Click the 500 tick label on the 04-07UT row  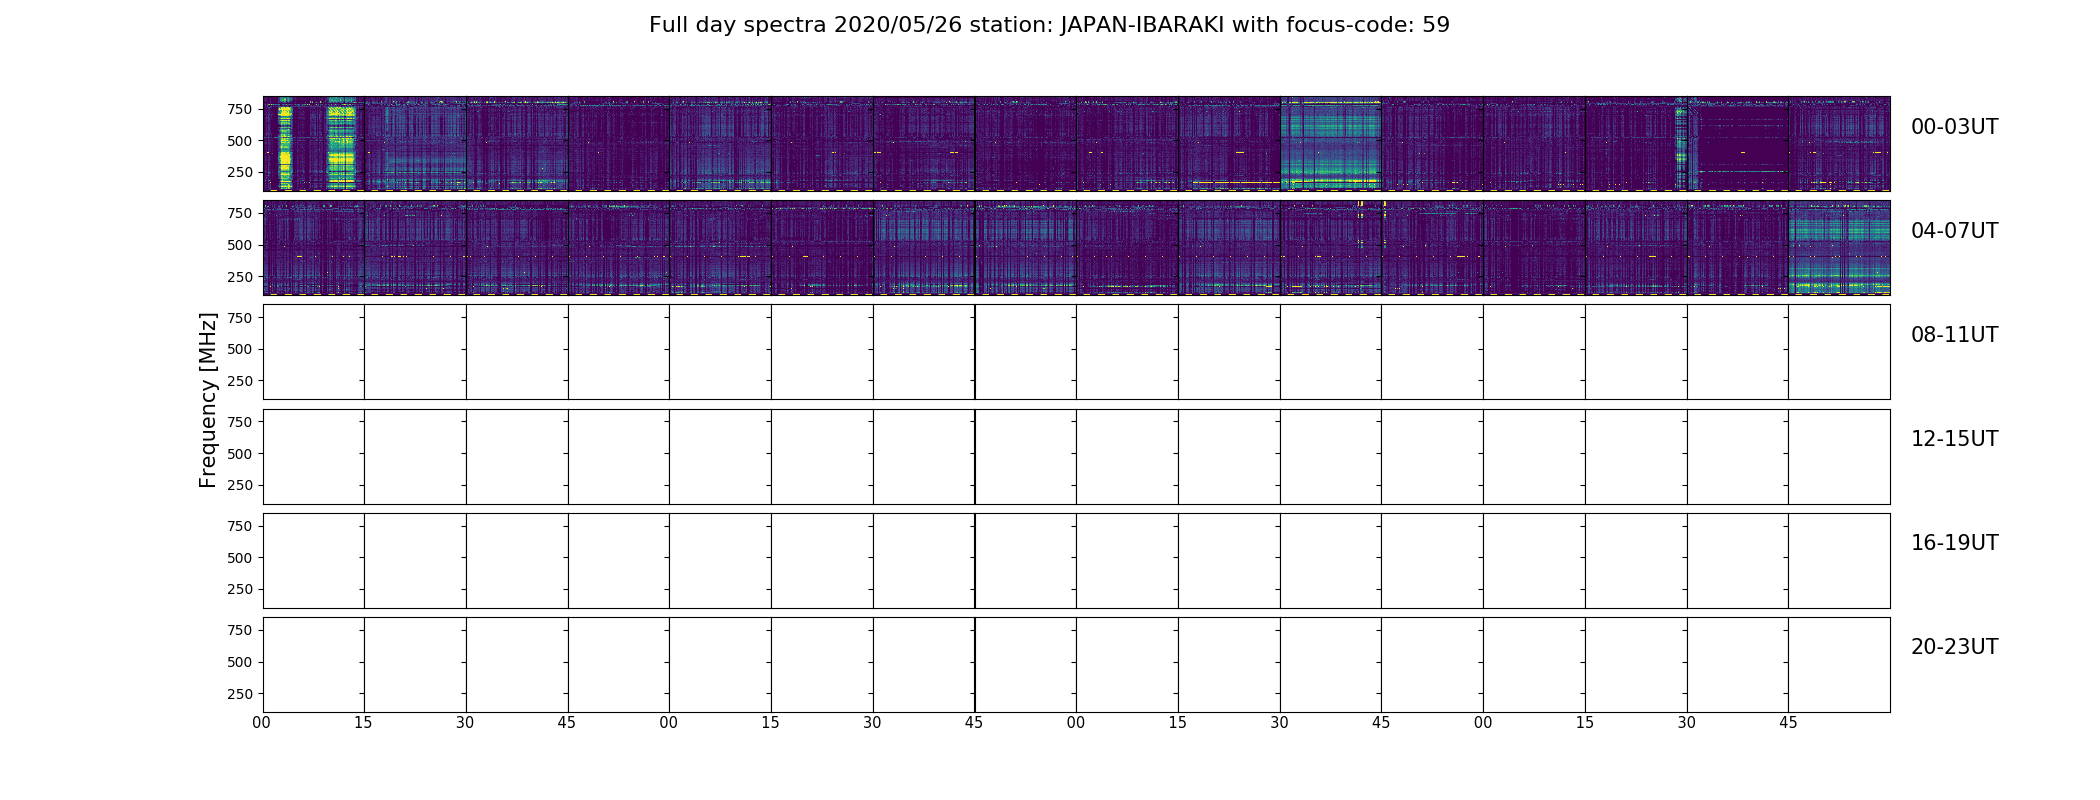(239, 245)
